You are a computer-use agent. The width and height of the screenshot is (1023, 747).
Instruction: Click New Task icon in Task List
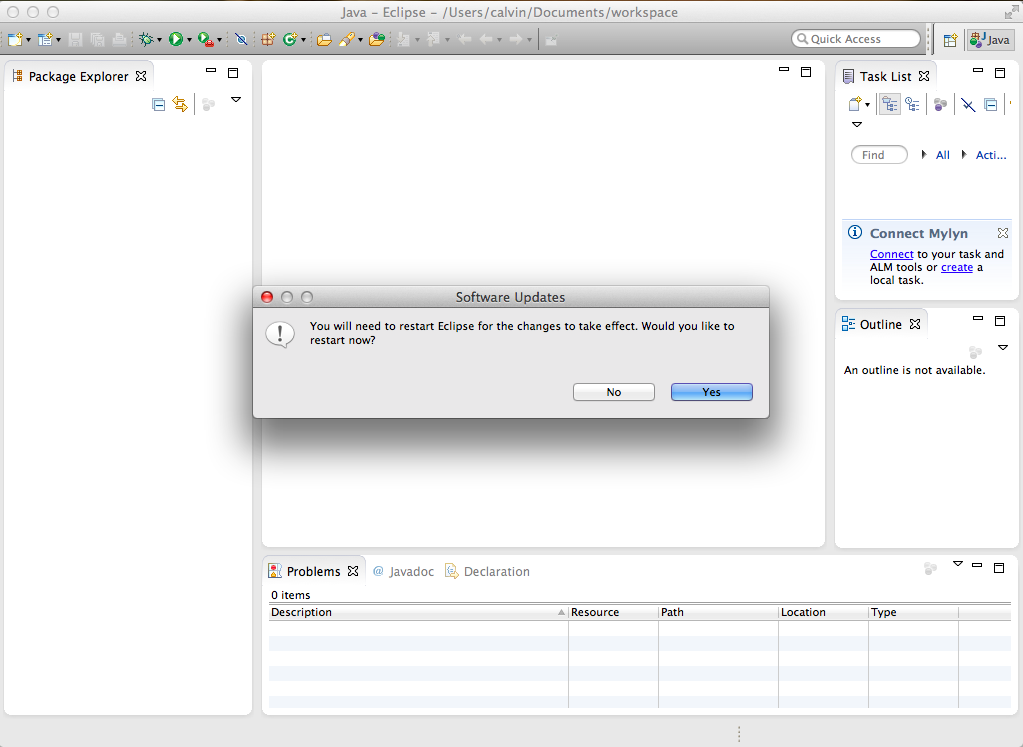855,104
